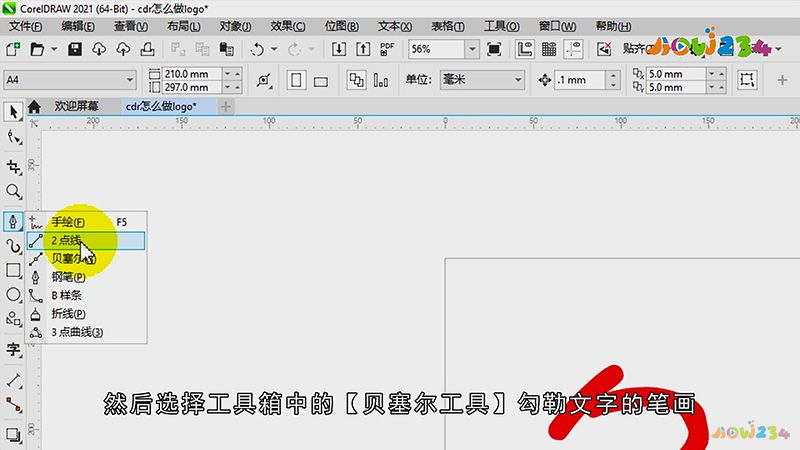800x450 pixels.
Task: Click the Open folder icon
Action: click(37, 49)
